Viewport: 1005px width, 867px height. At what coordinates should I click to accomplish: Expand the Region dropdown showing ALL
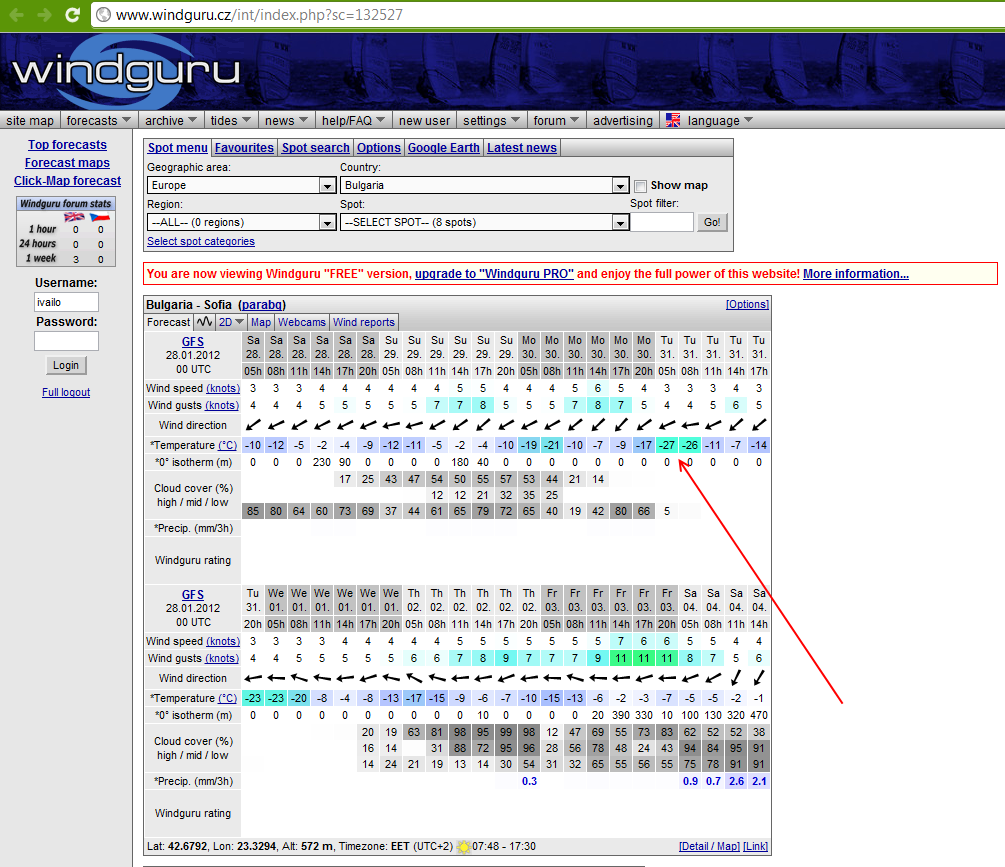(241, 223)
